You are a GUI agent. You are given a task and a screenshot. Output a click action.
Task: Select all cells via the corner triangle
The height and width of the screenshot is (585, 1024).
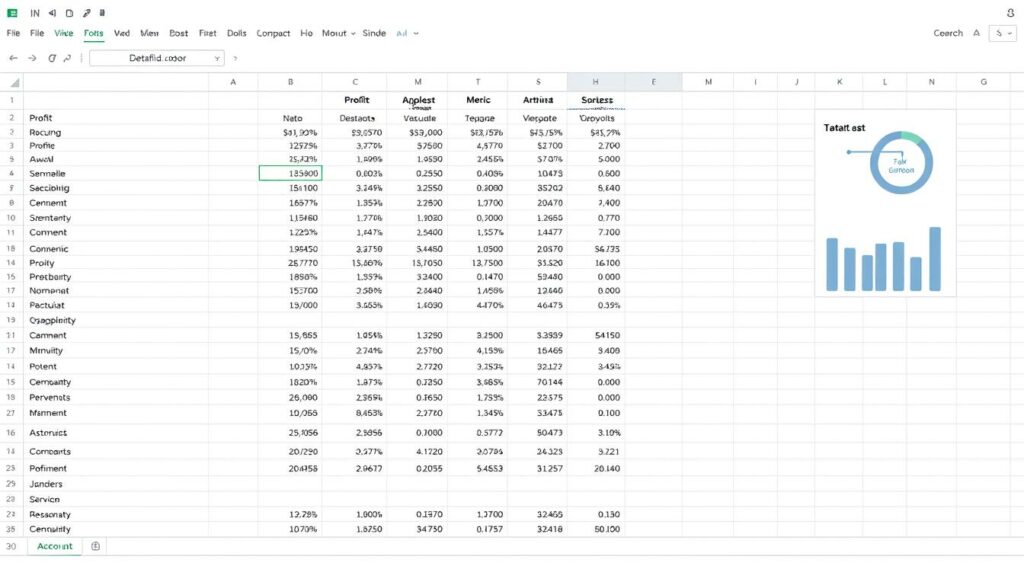(14, 82)
